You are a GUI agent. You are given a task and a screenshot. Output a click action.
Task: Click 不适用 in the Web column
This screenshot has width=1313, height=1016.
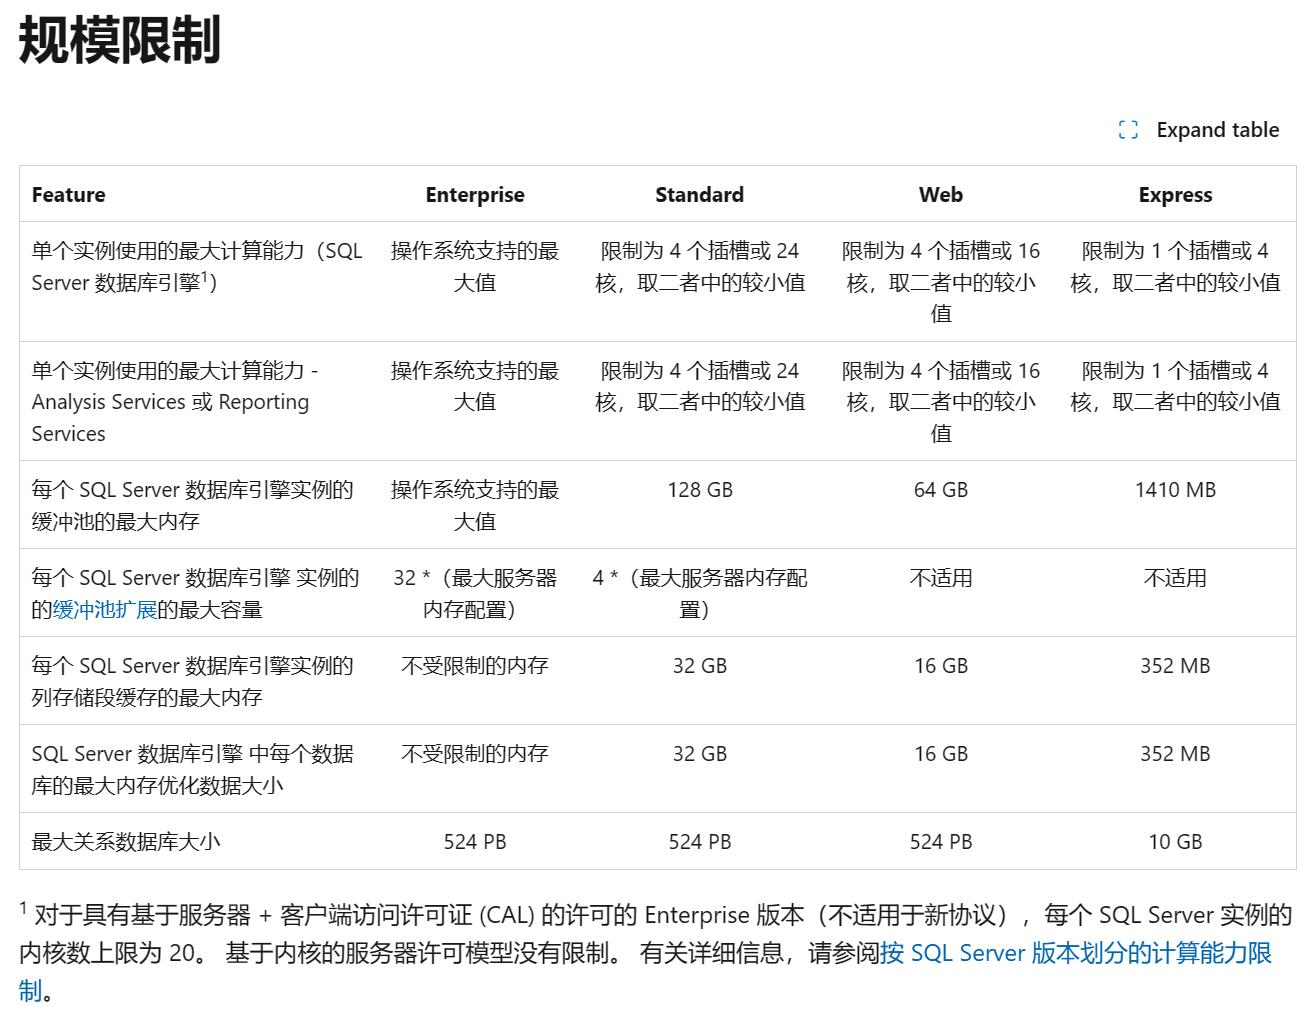pos(941,578)
